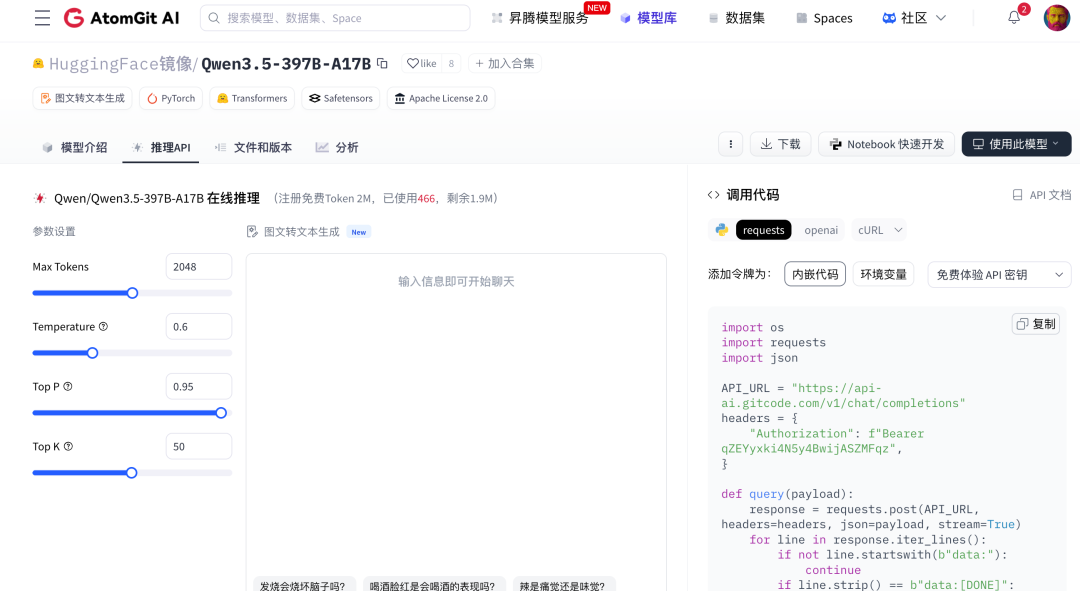The height and width of the screenshot is (591, 1080).
Task: Focus the Temperature value field
Action: tap(198, 326)
